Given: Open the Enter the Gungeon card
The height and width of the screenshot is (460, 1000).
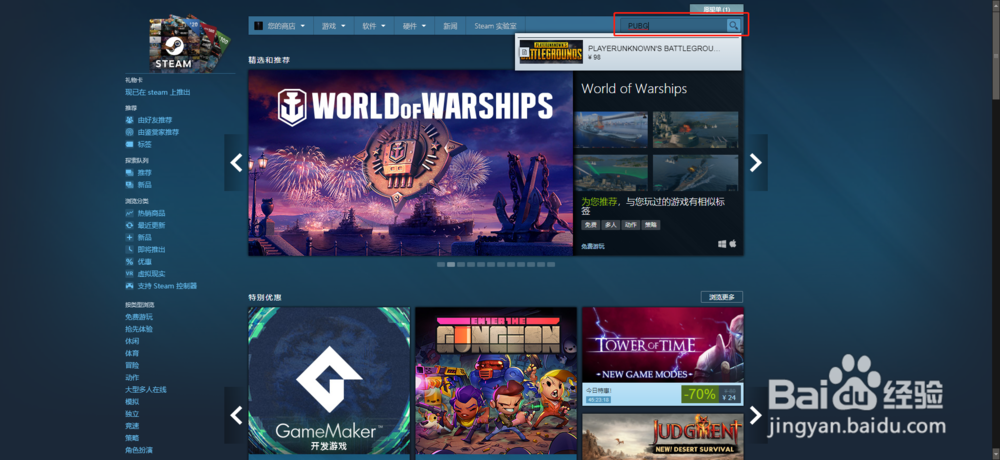Looking at the screenshot, I should point(496,383).
